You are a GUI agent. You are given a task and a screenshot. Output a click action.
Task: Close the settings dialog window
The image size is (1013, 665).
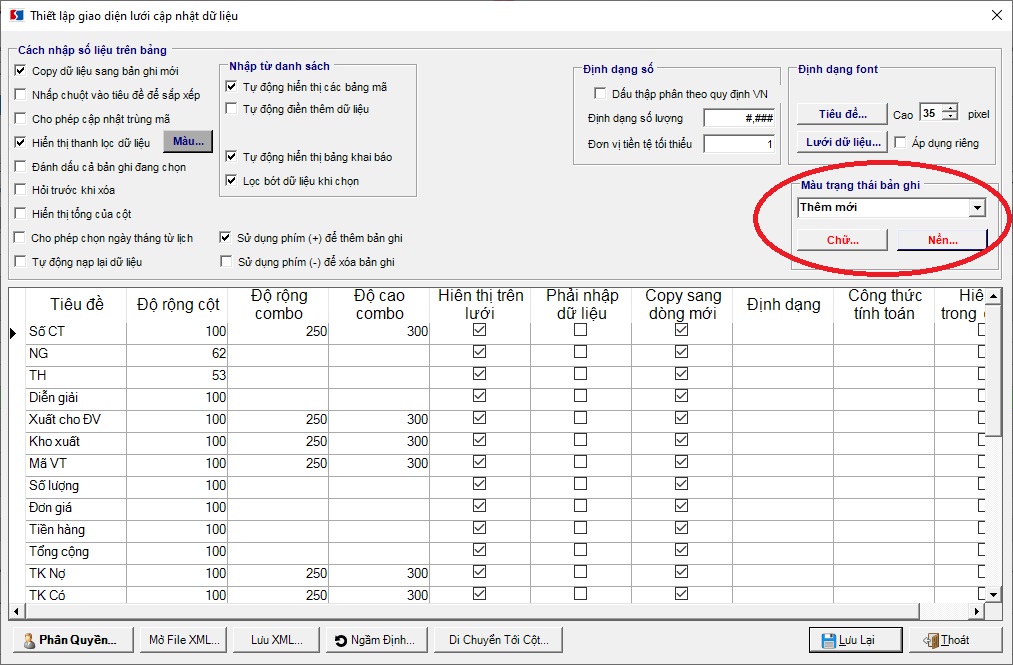(x=997, y=15)
